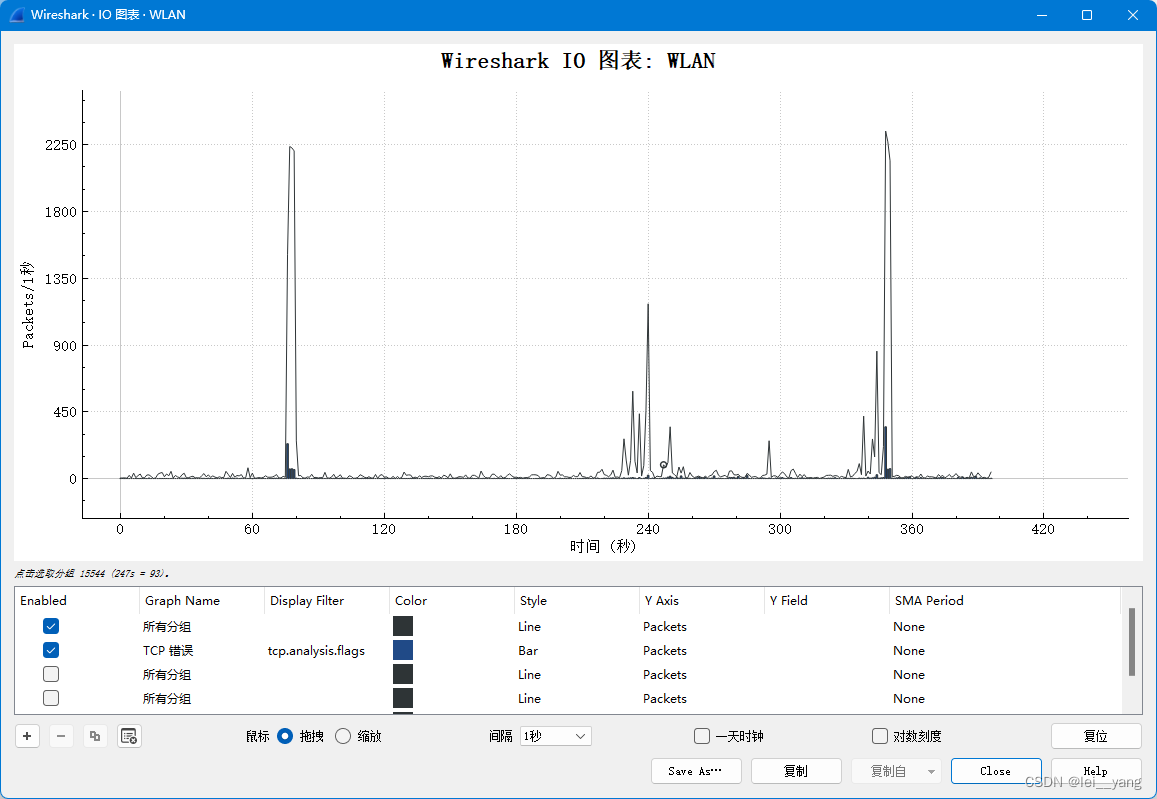Click the circular packet marker on the graph
Viewport: 1157px width, 799px height.
663,465
